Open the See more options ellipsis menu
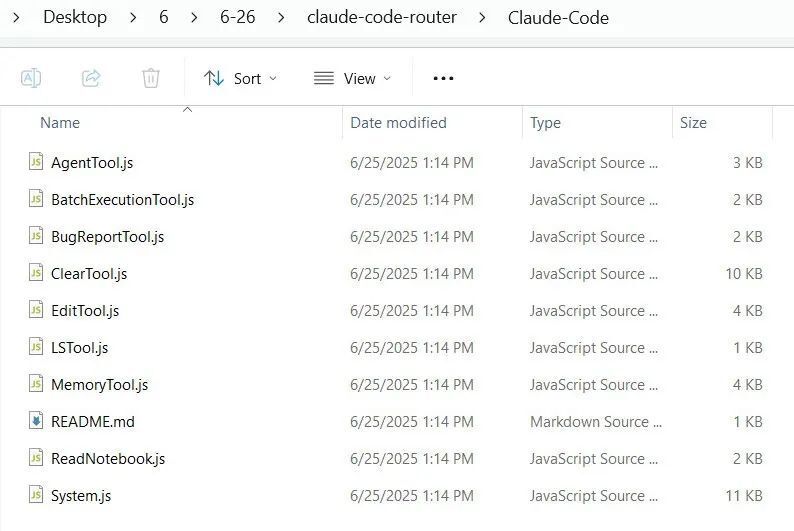The image size is (794, 531). coord(443,78)
